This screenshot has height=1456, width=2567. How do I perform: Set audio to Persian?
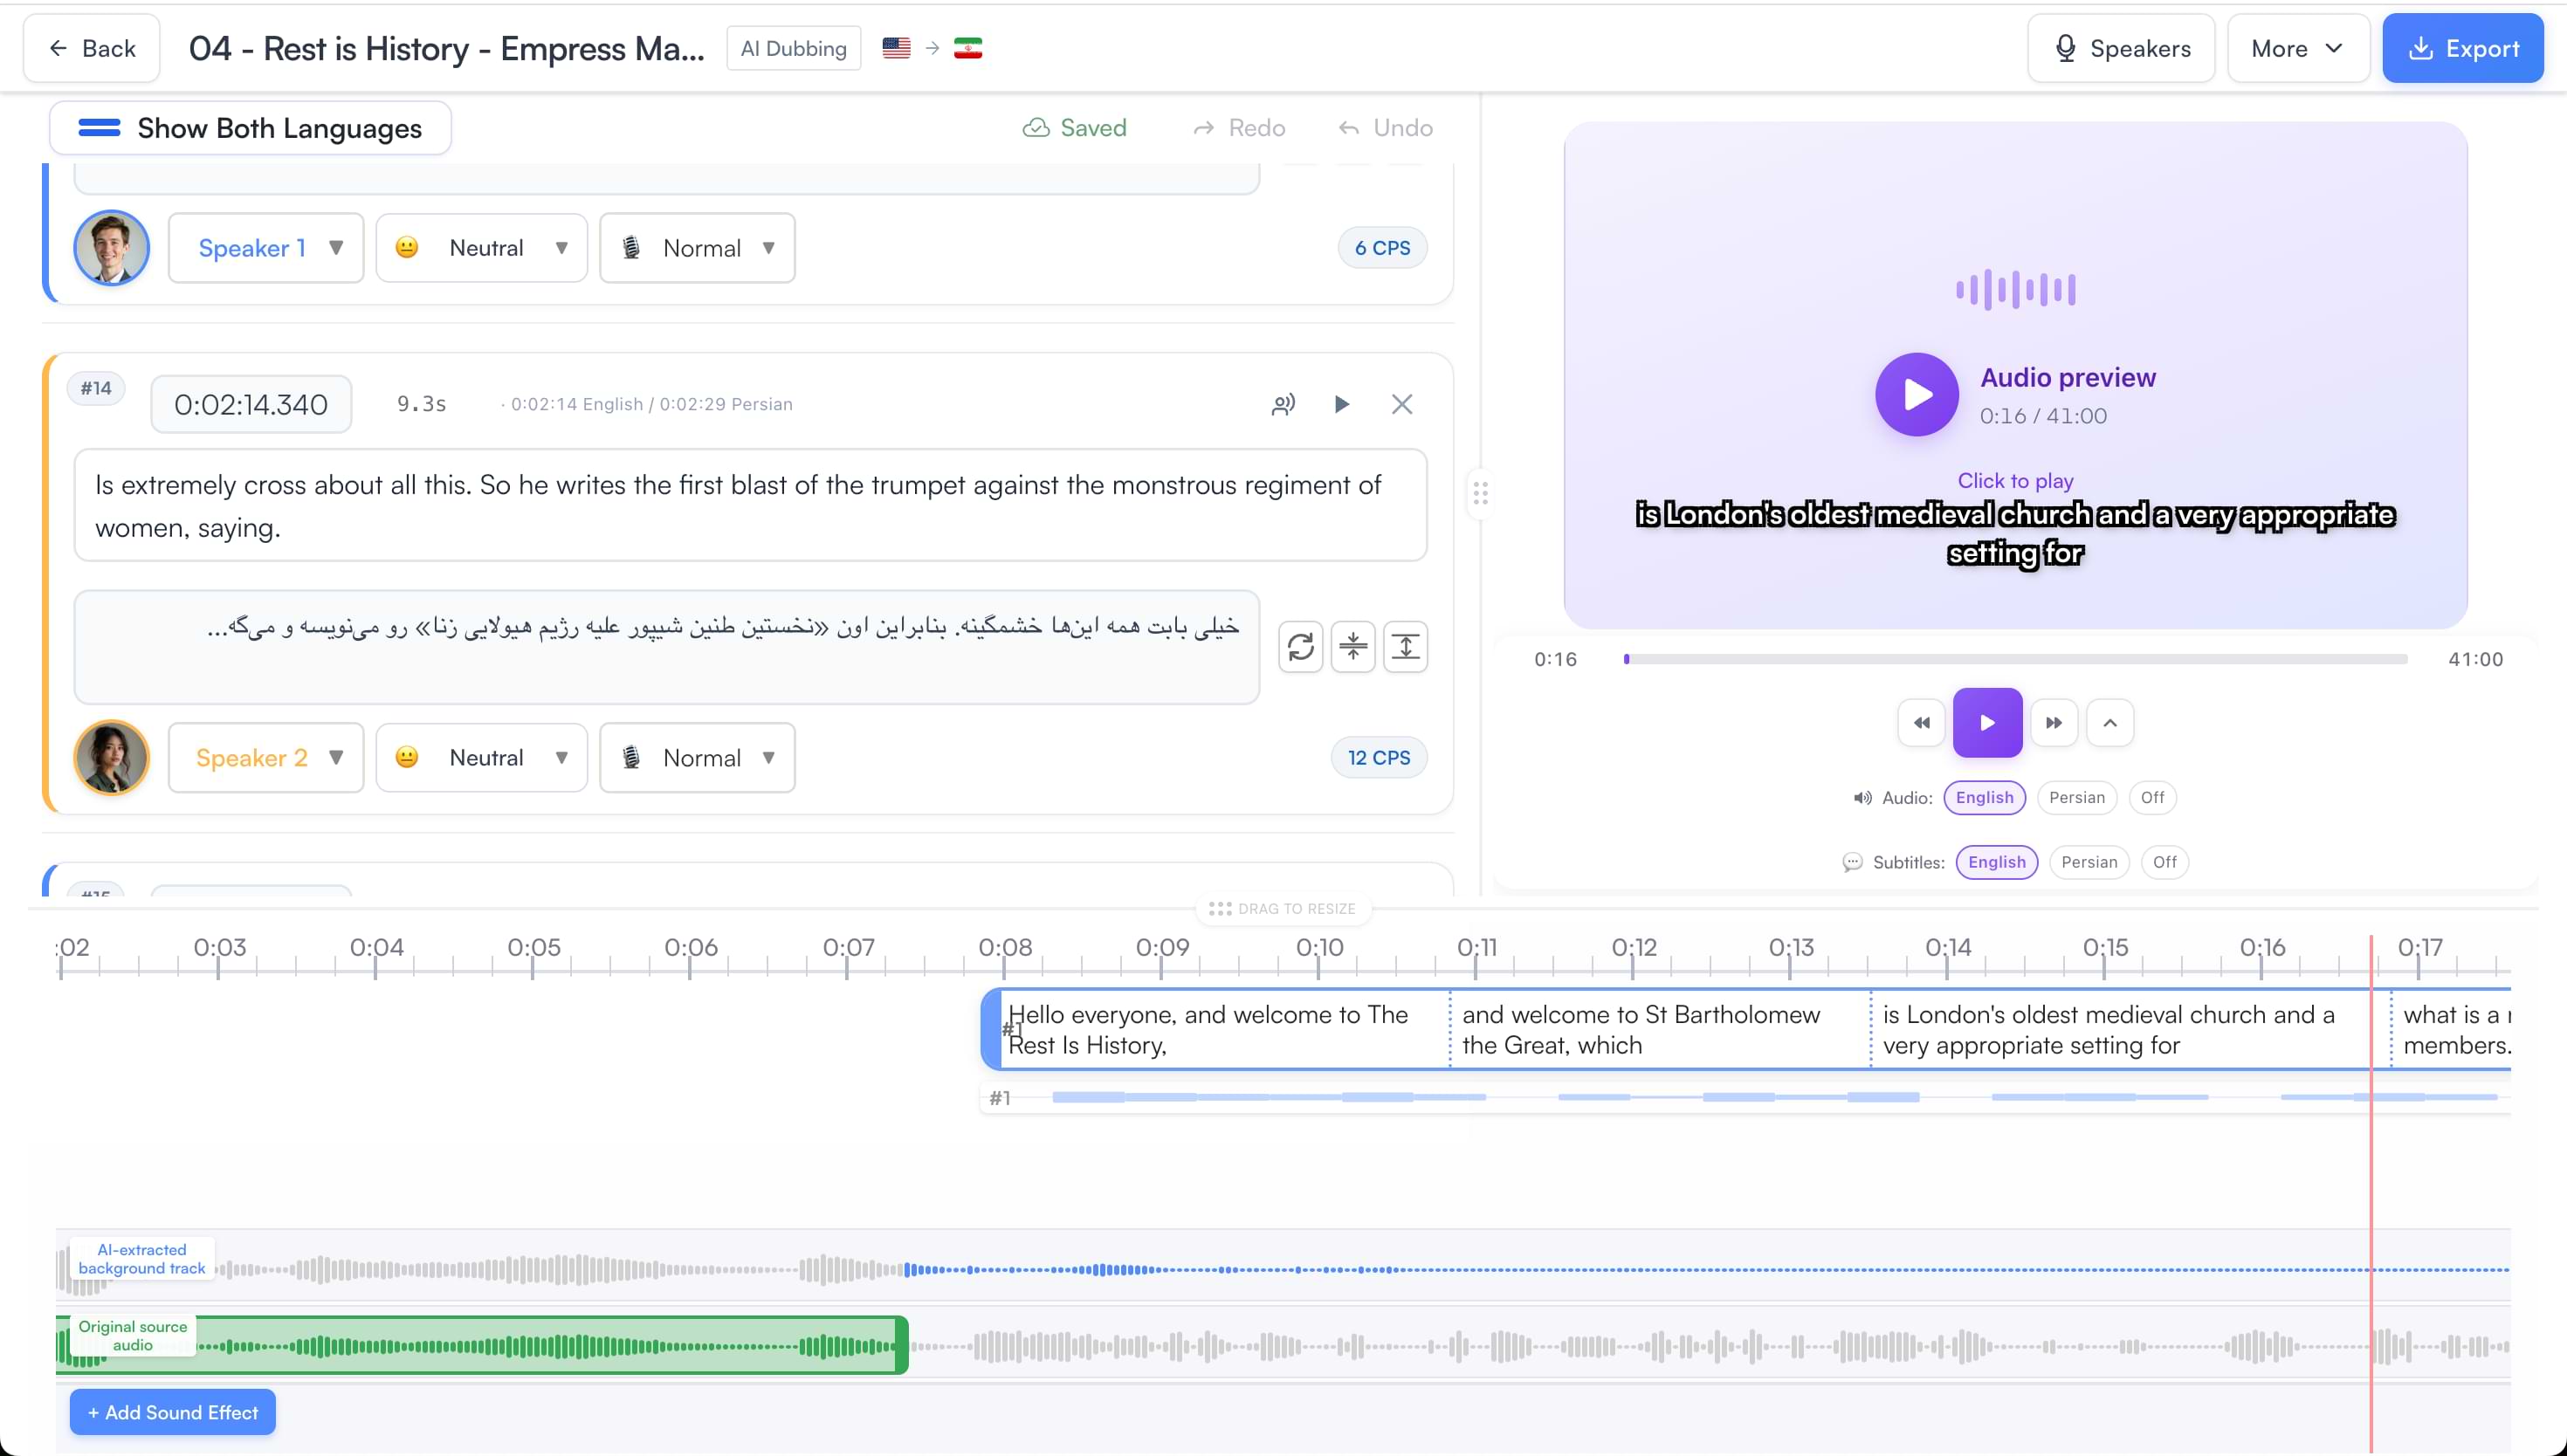(2076, 797)
